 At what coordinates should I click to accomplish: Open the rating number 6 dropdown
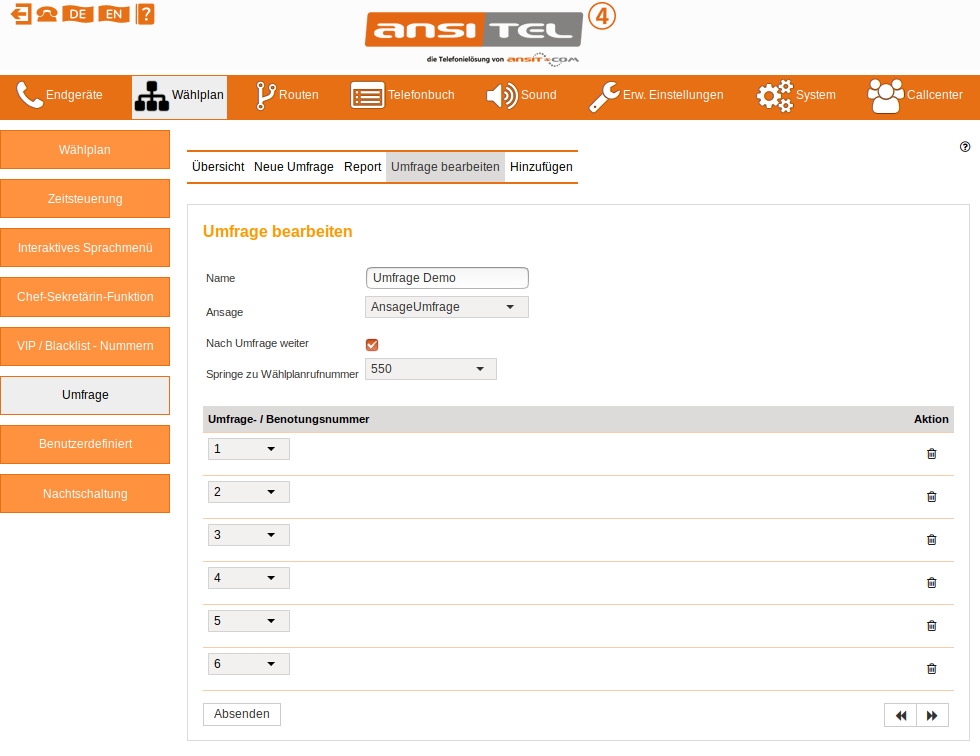tap(248, 664)
